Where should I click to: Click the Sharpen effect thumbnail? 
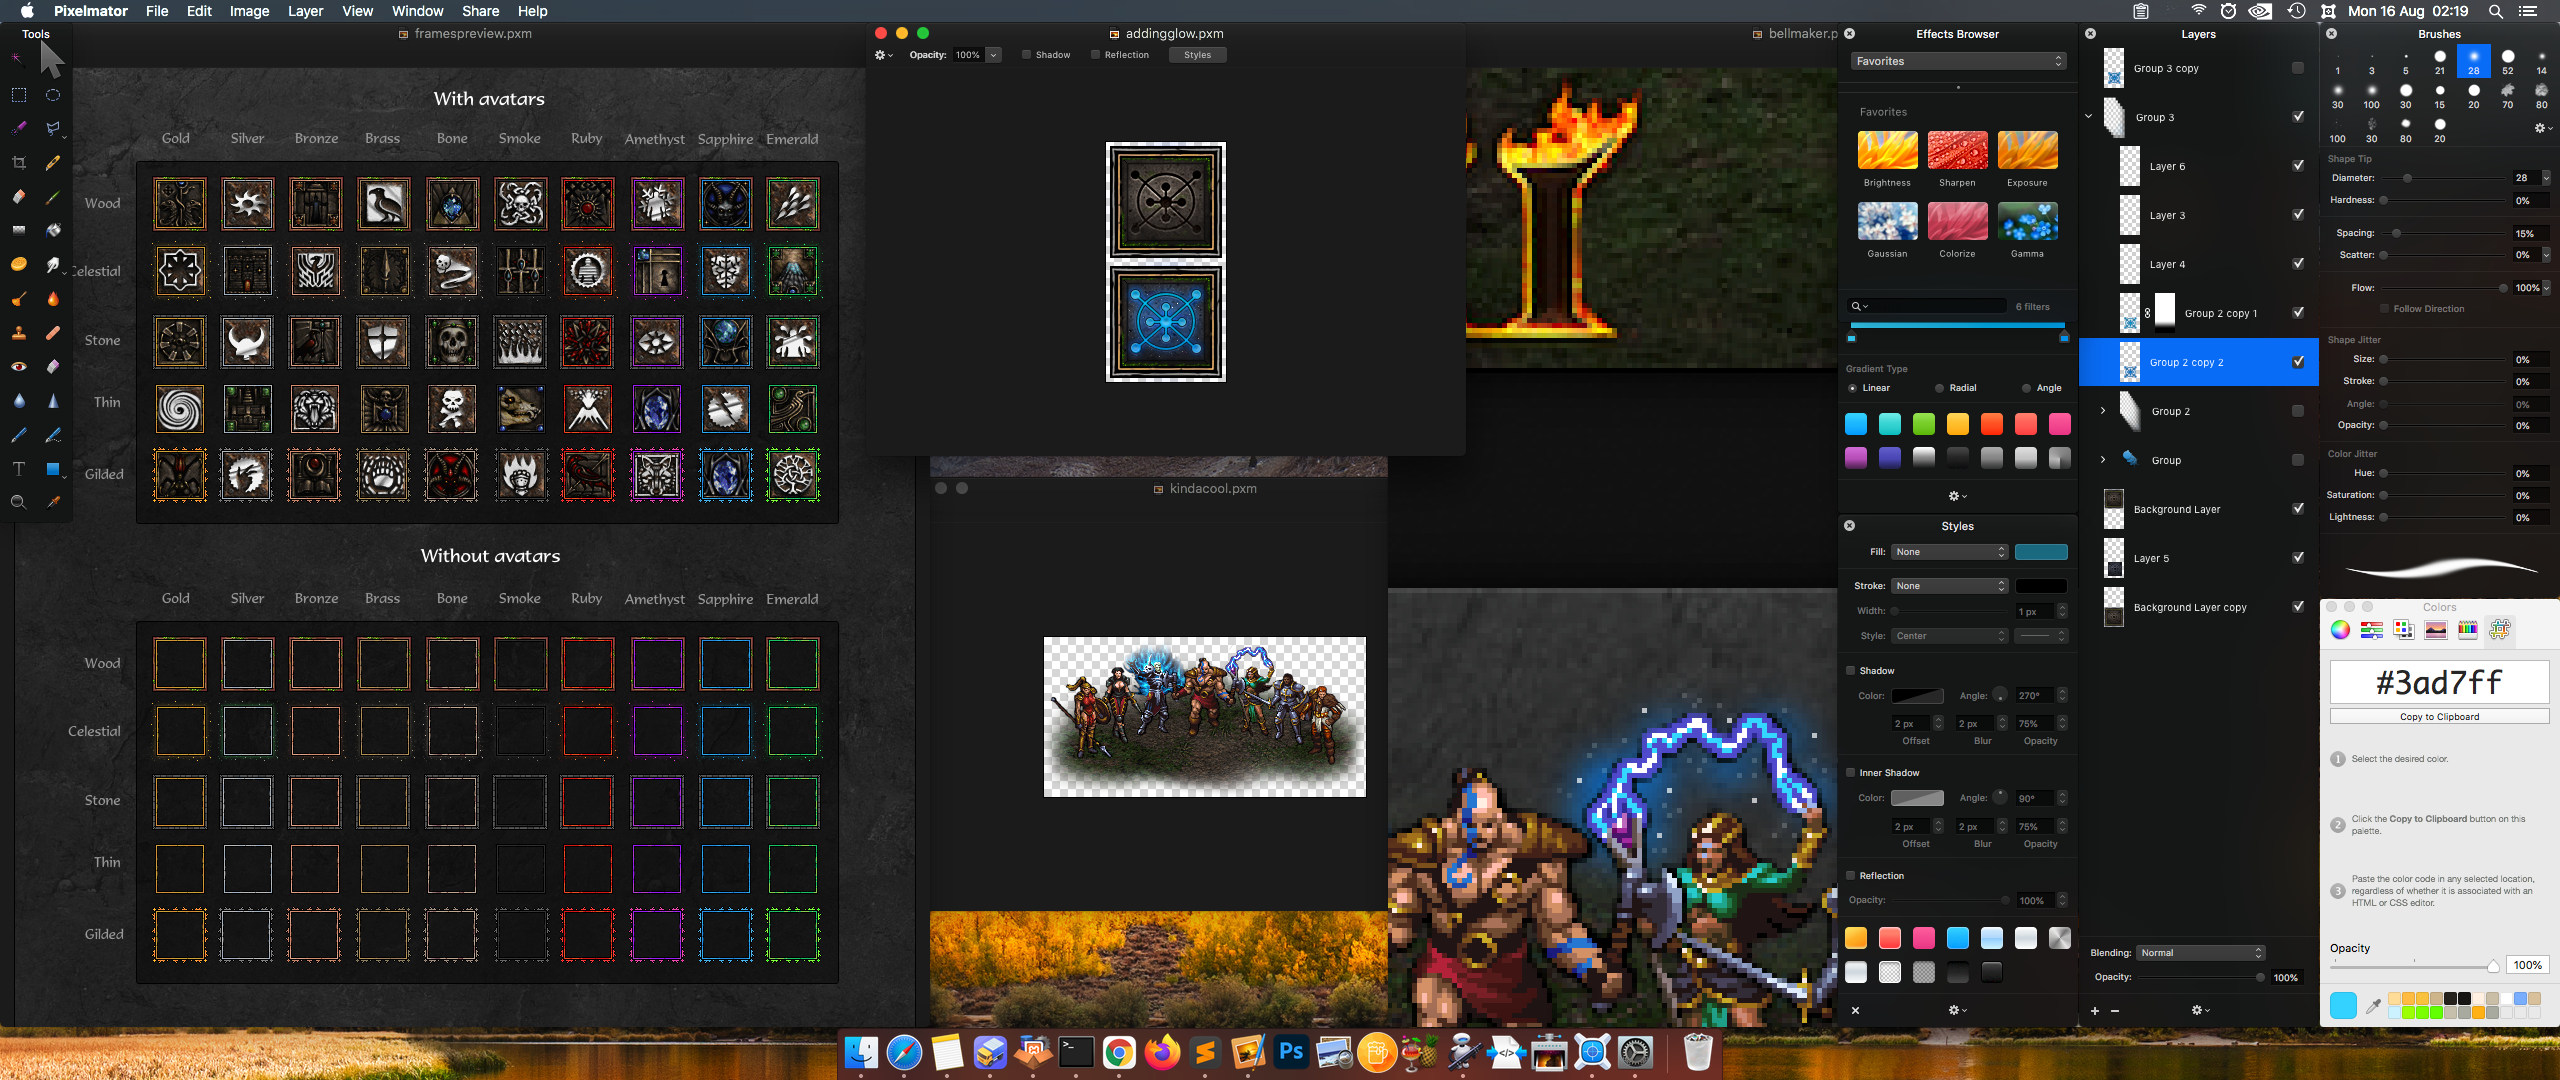1957,151
